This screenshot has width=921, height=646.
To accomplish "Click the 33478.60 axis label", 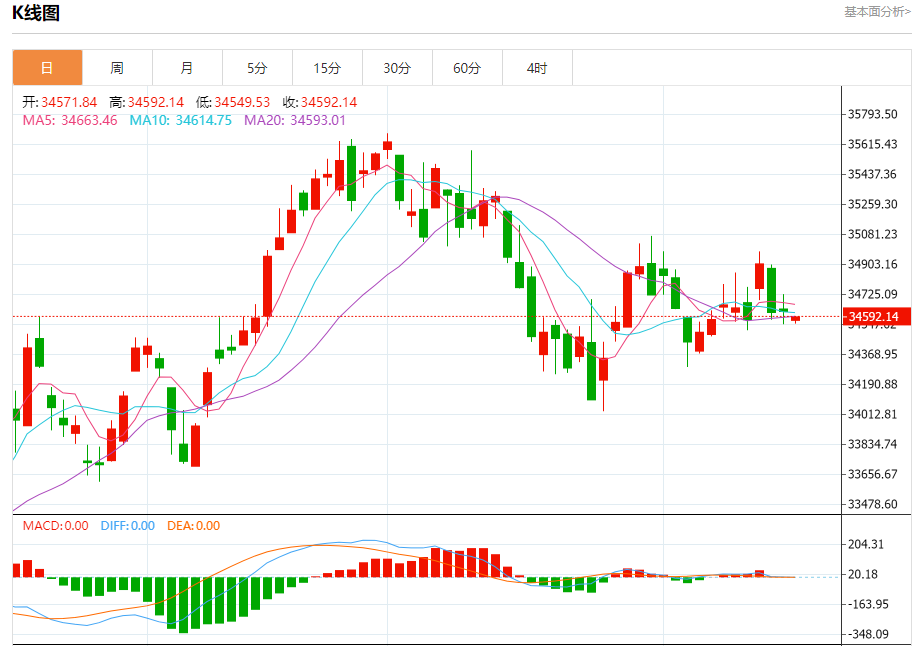I will [873, 504].
